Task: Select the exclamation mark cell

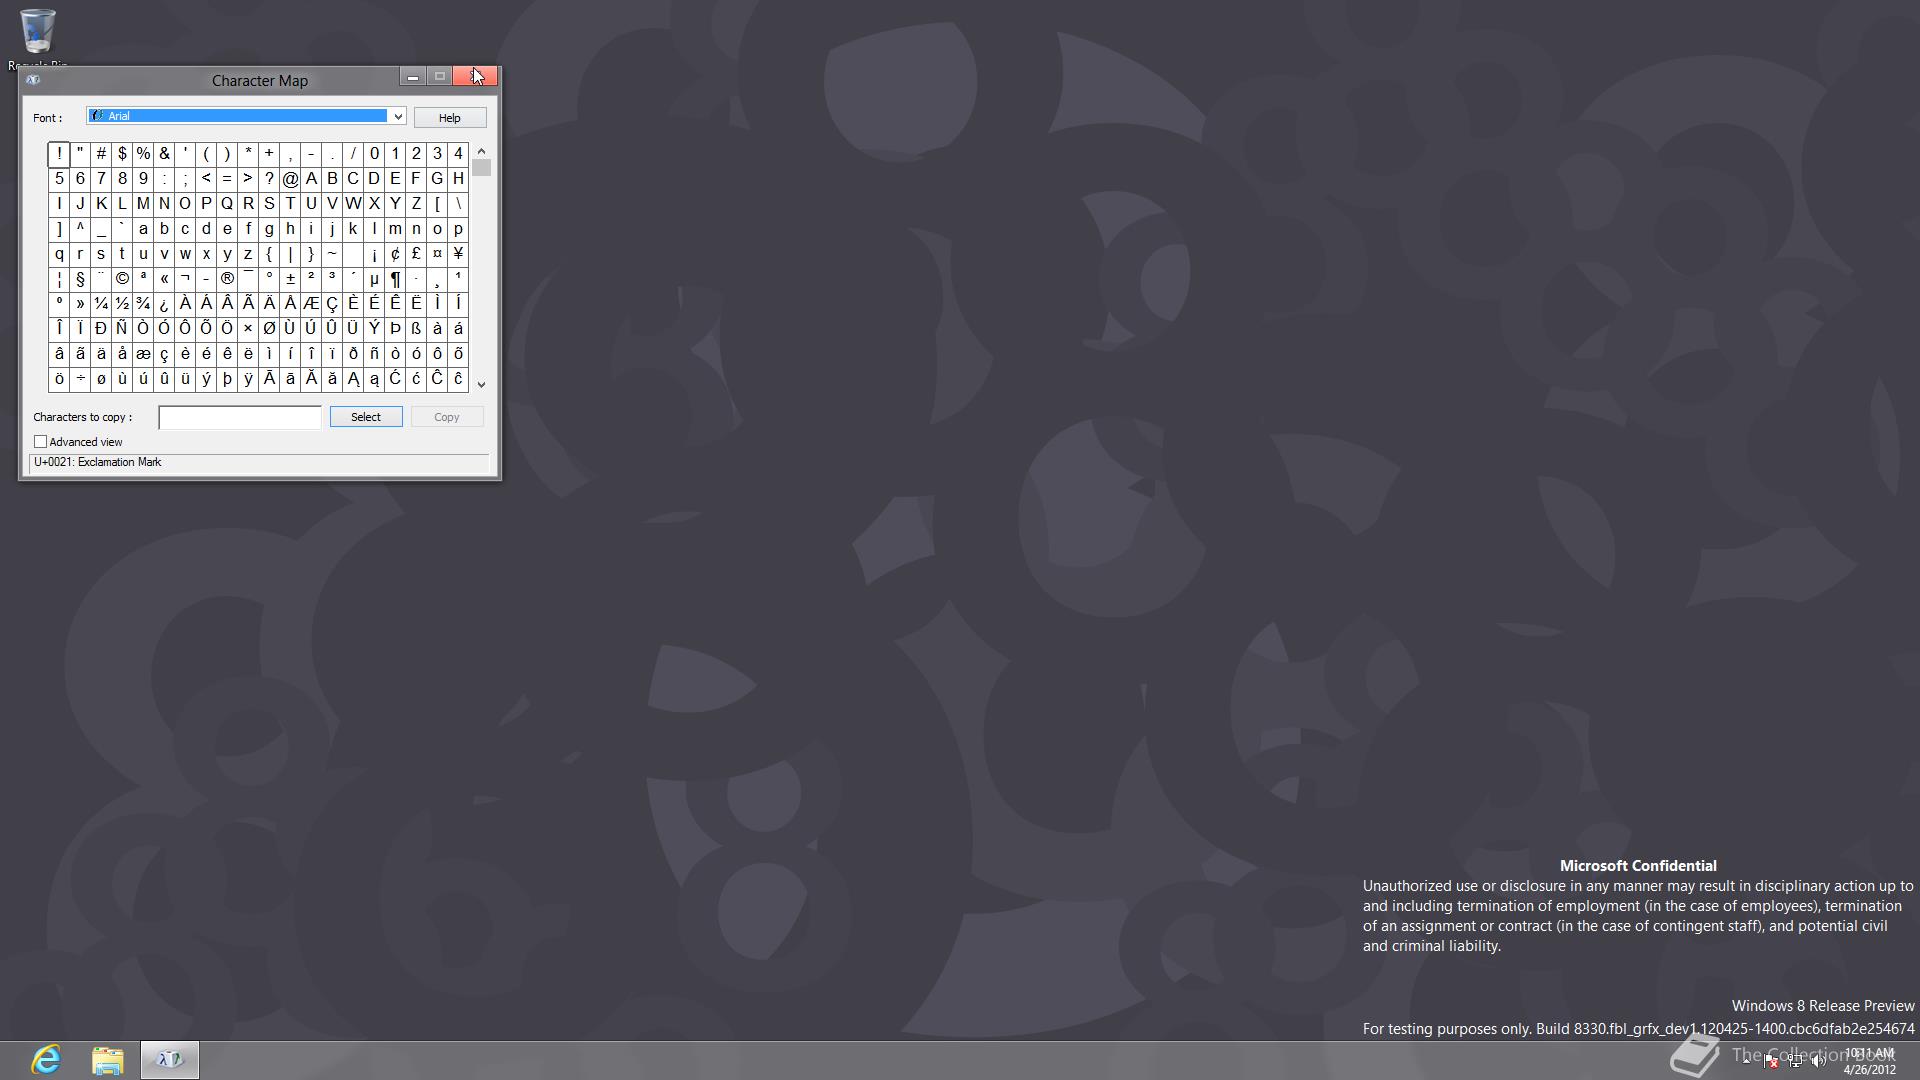Action: [x=59, y=154]
